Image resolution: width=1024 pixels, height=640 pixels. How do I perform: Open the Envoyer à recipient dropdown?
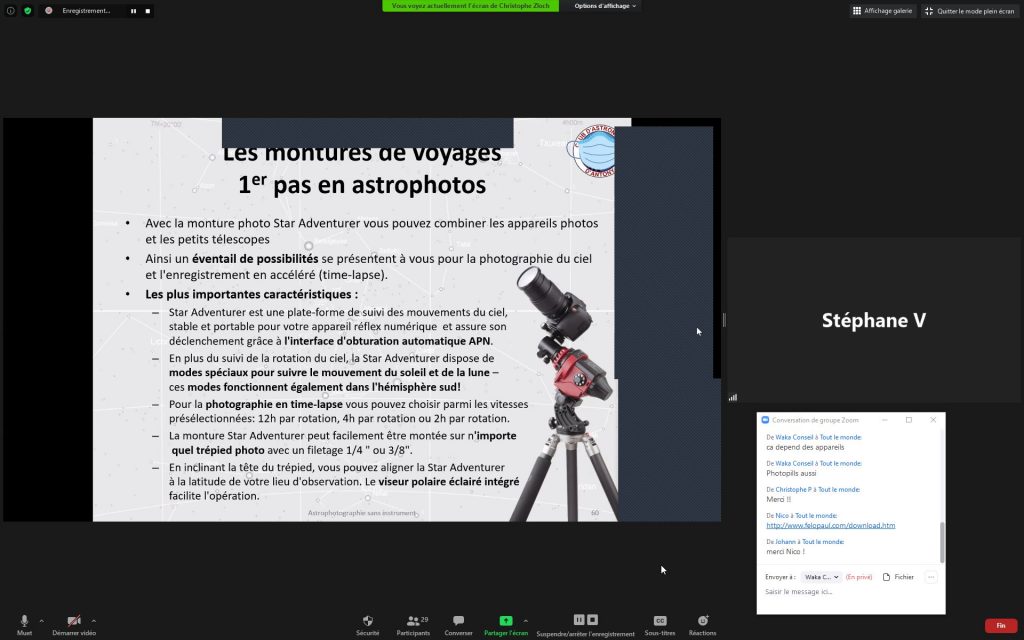[822, 577]
